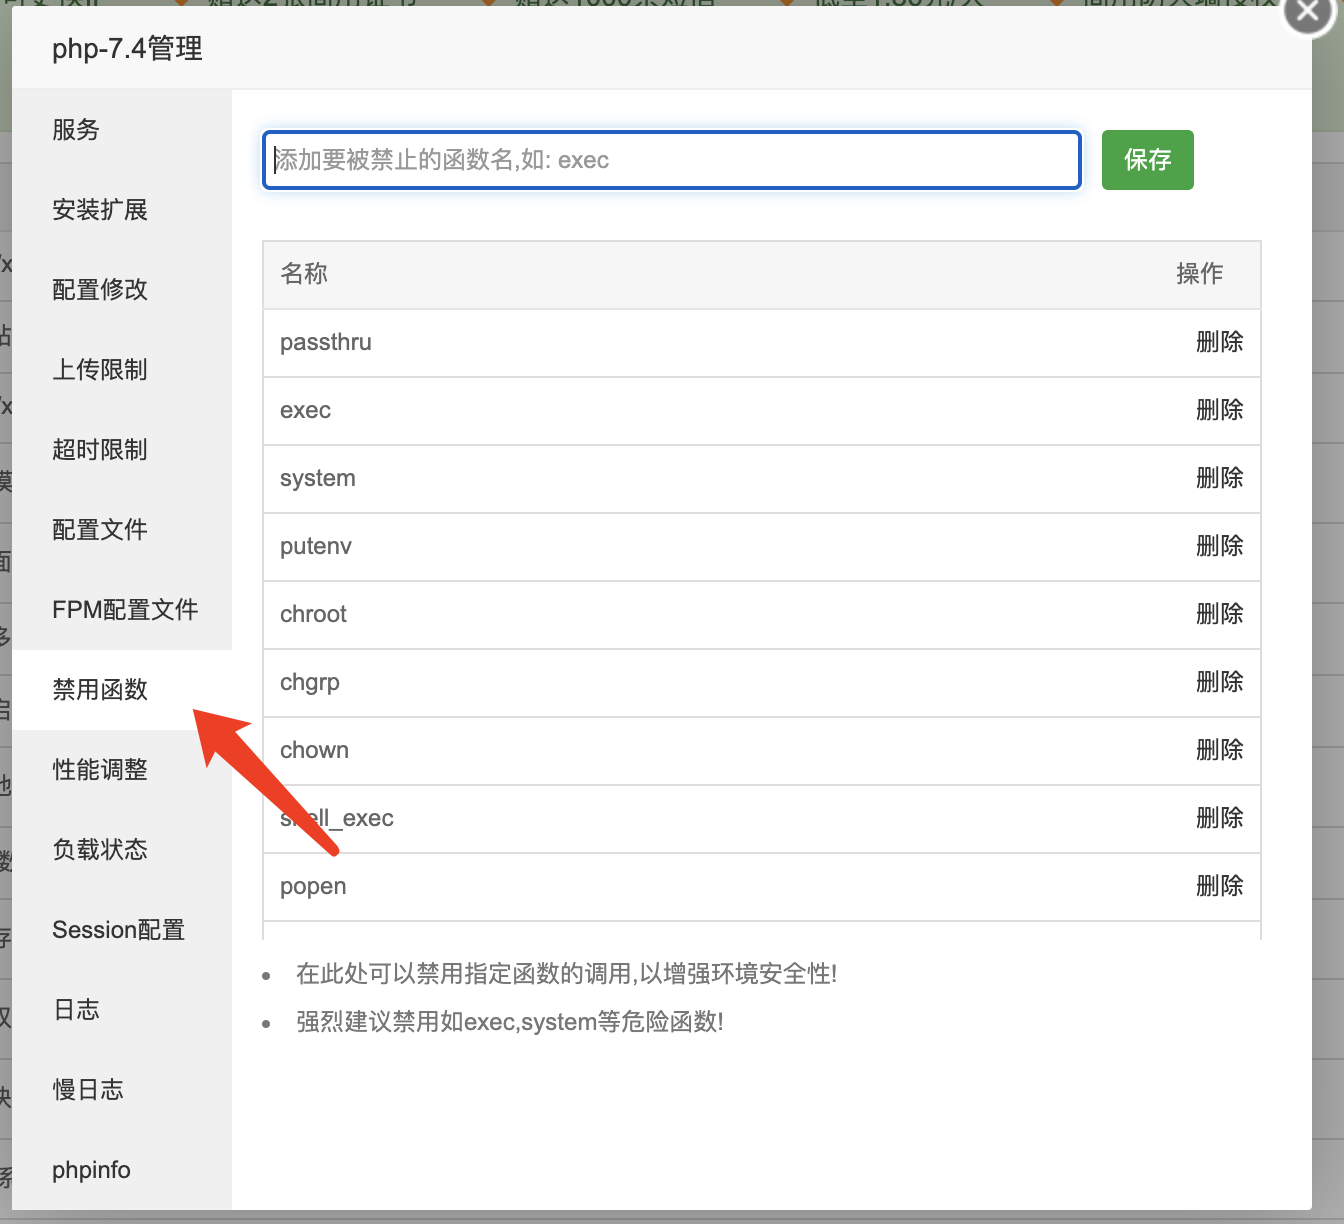Image resolution: width=1344 pixels, height=1224 pixels.
Task: Open the 配置修改 section
Action: (99, 289)
